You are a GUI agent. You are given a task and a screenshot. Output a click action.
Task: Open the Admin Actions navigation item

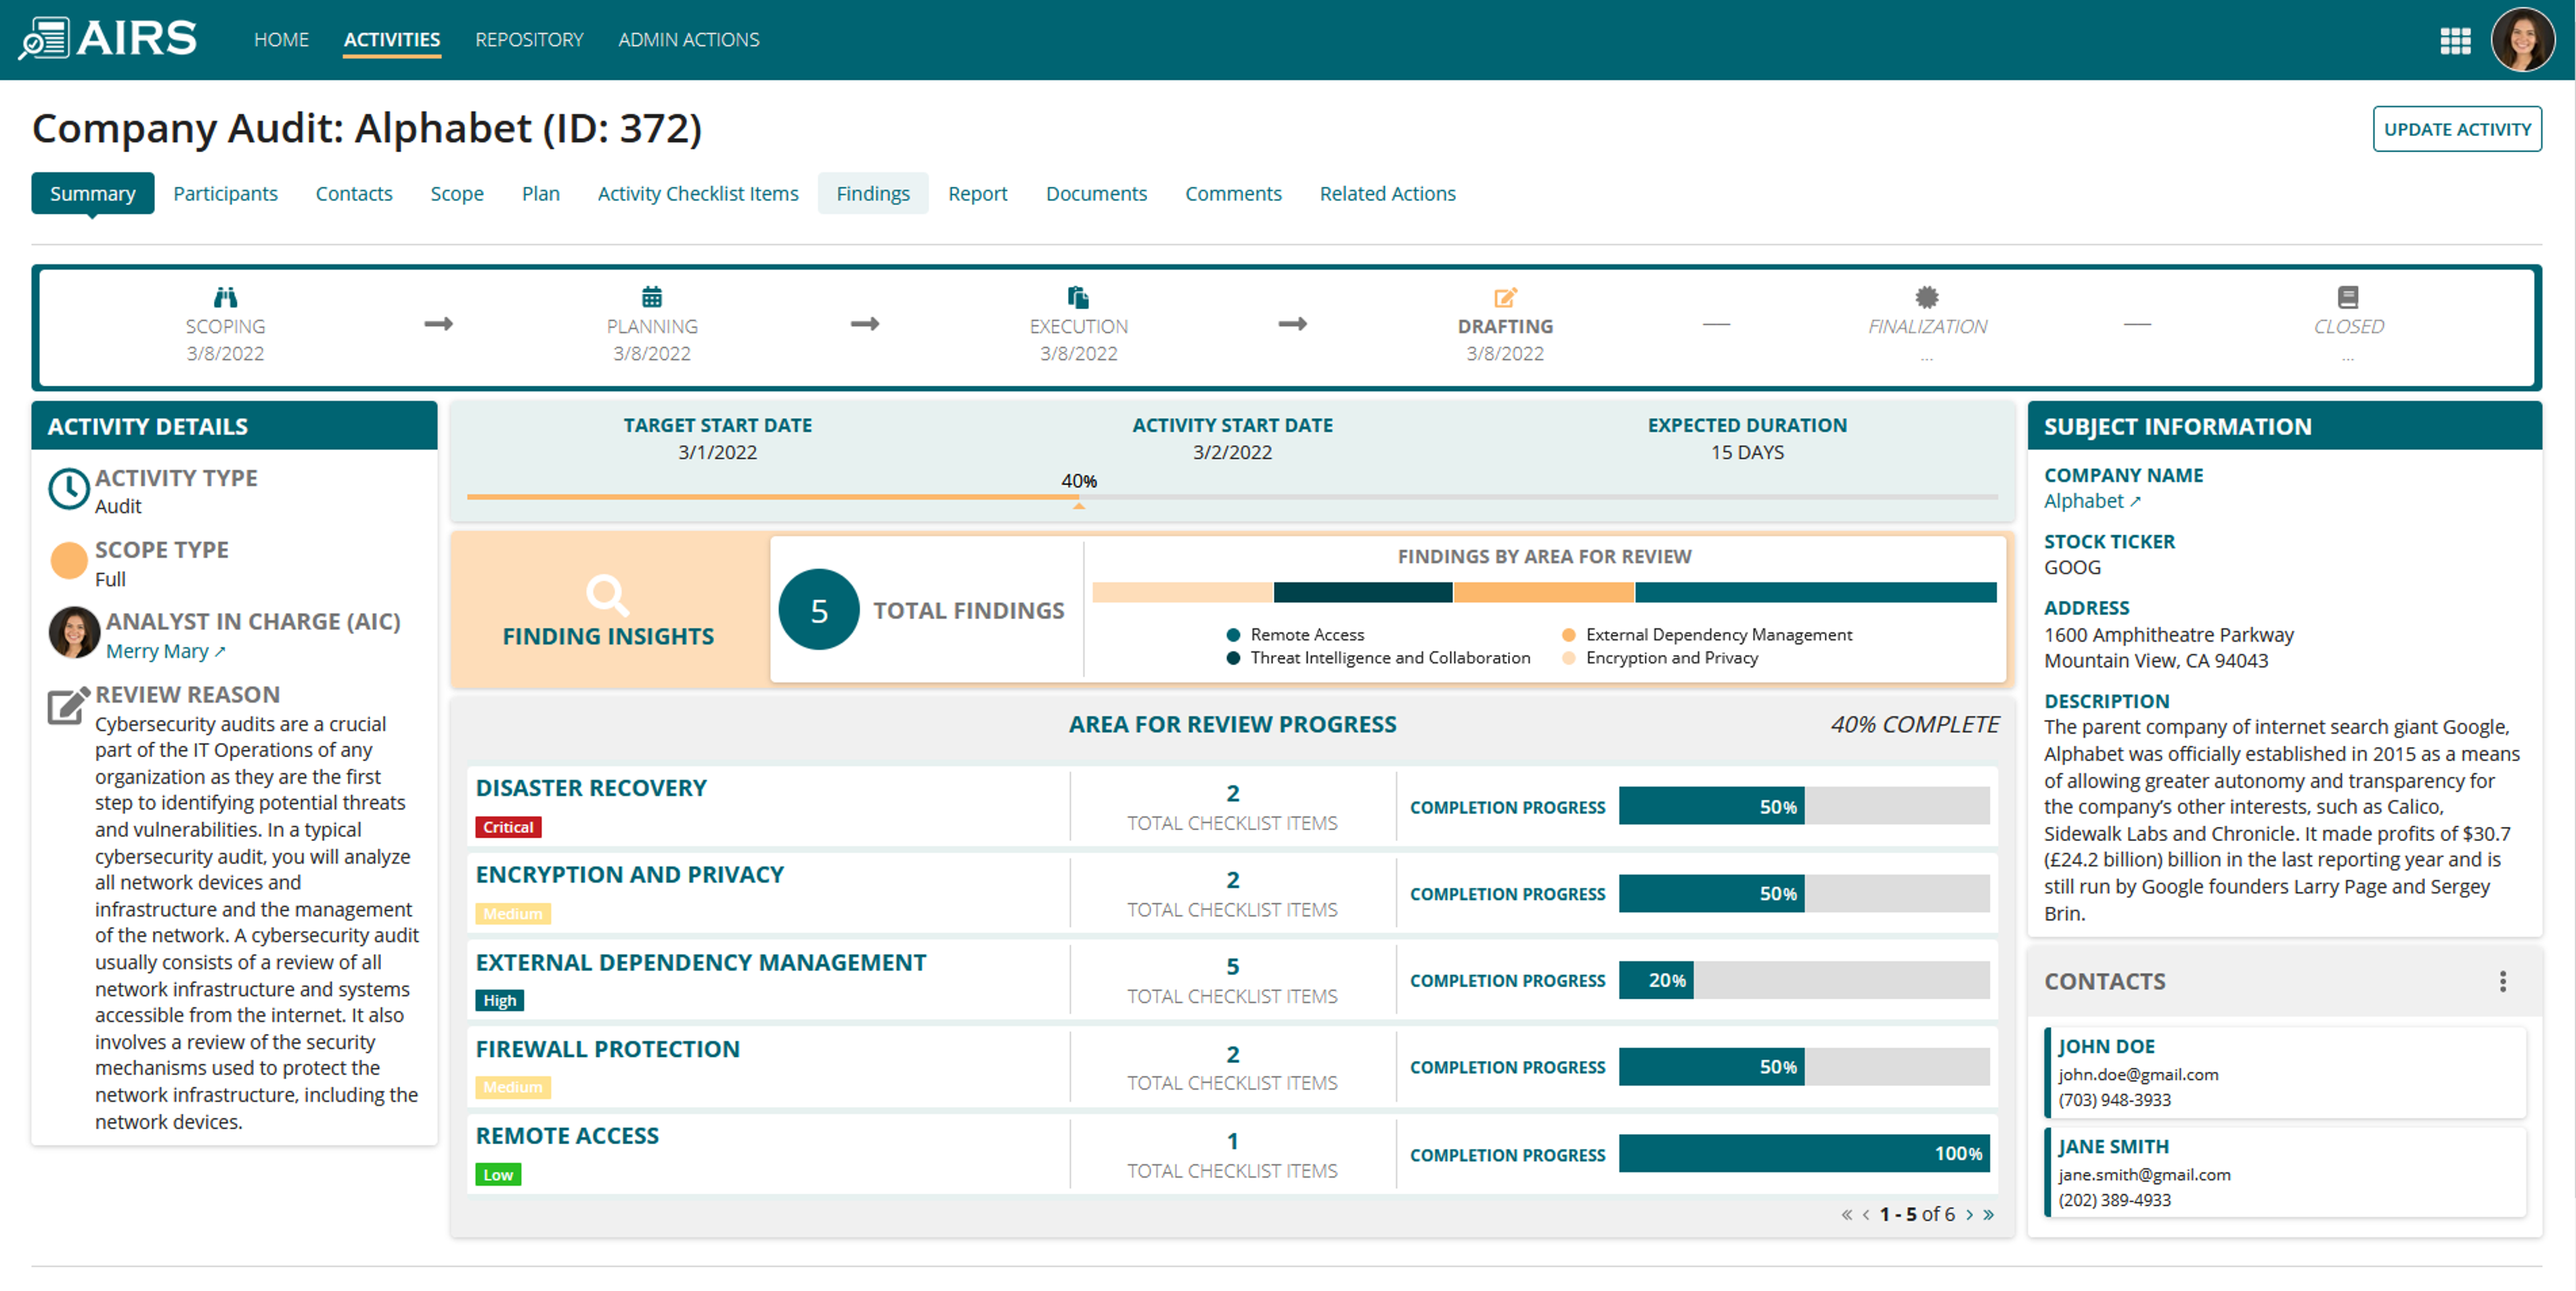point(688,40)
